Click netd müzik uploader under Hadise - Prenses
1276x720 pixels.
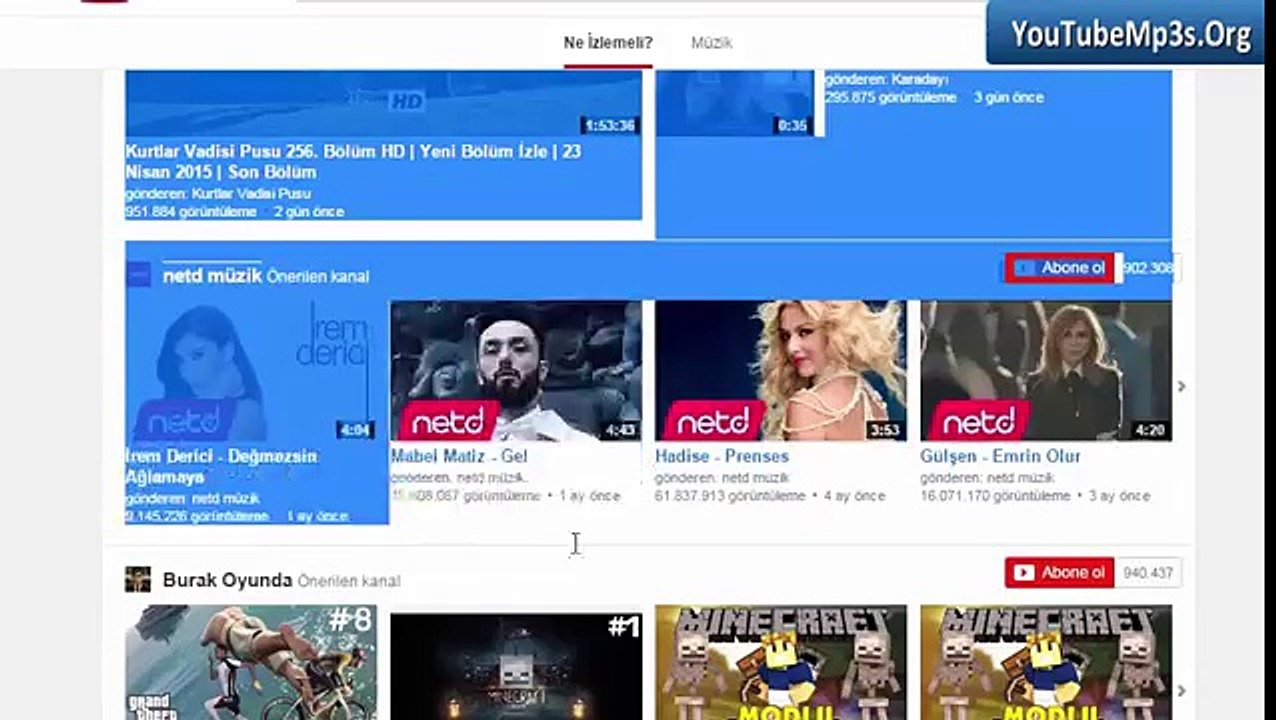point(756,478)
